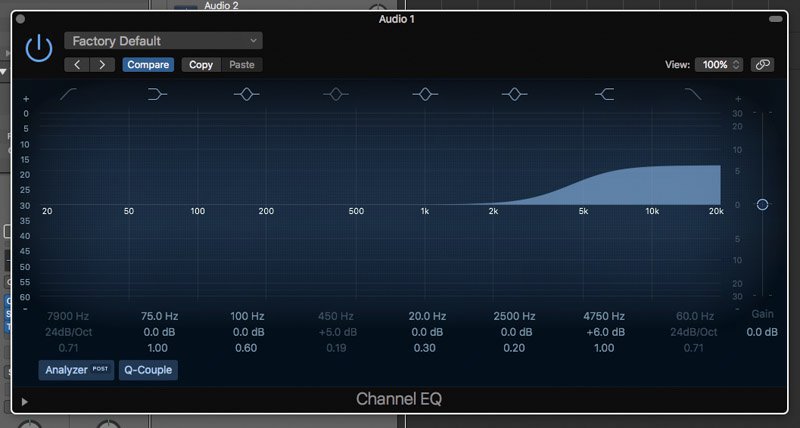This screenshot has height=428, width=800.
Task: Toggle the Analyzer POST button
Action: [77, 370]
